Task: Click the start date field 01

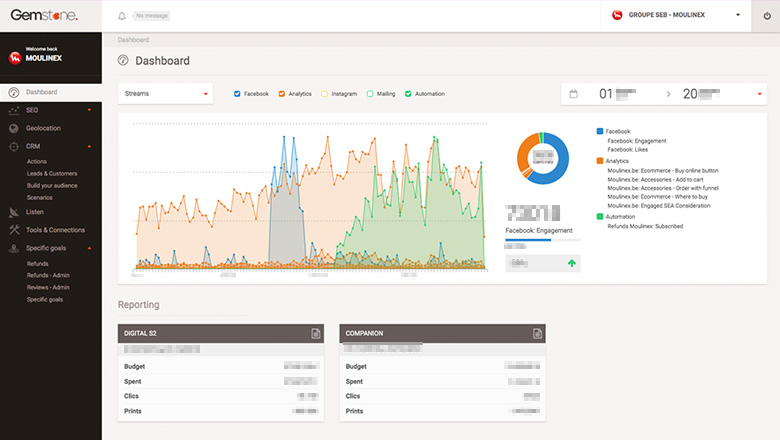Action: click(618, 94)
